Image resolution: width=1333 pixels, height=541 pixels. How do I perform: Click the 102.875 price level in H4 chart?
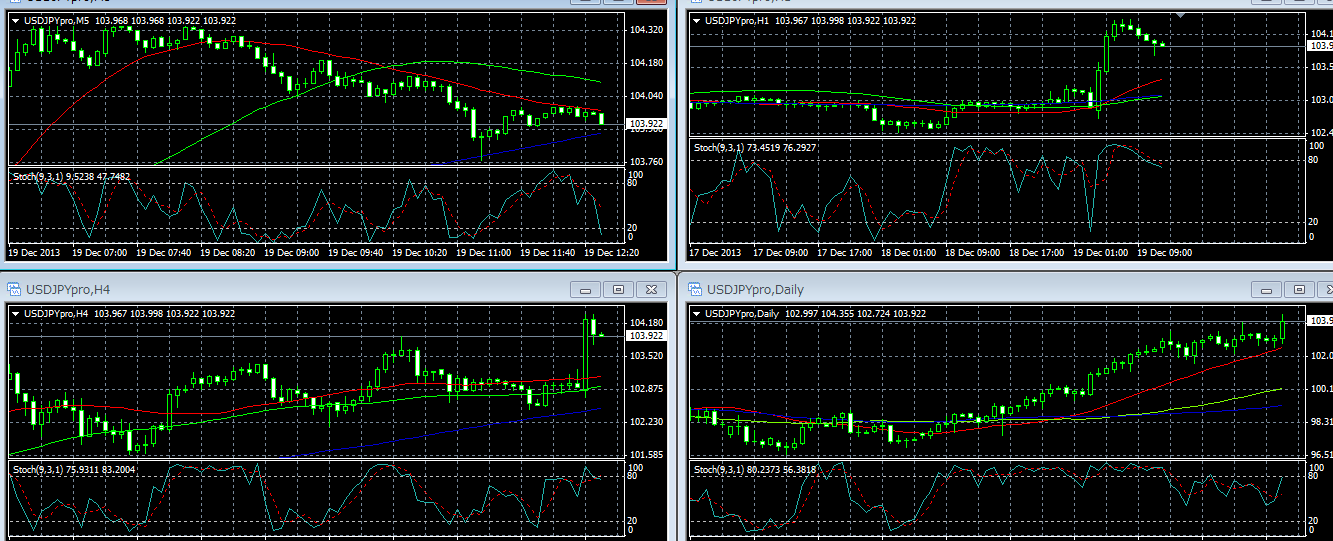coord(649,389)
